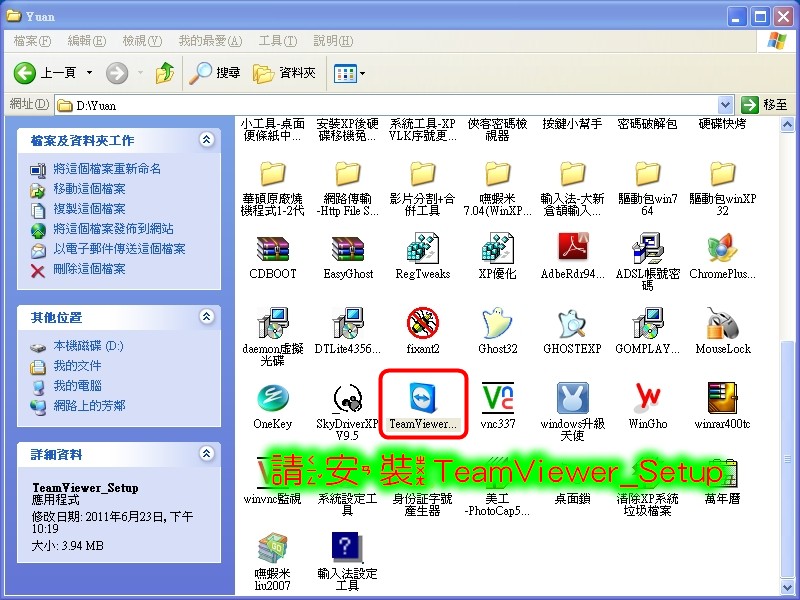Click the Up one level folder button
Viewport: 800px width, 600px height.
(165, 73)
